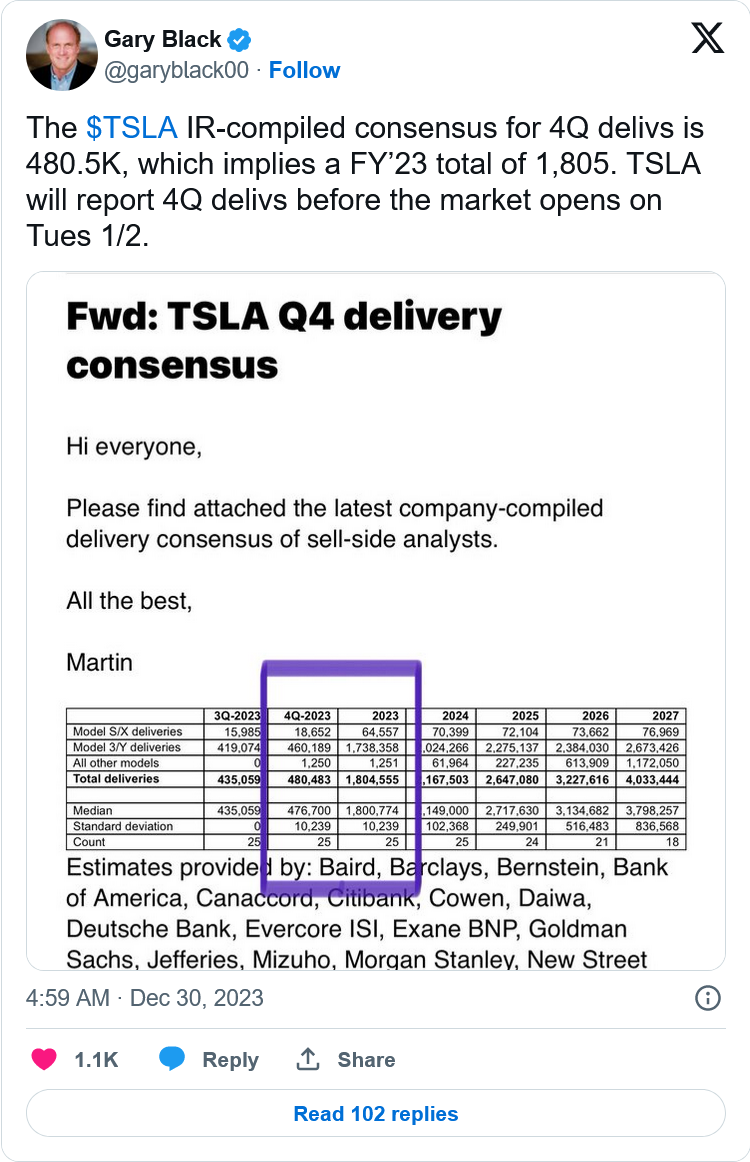Click the 1.1K likes count
The image size is (750, 1162).
click(x=96, y=1060)
